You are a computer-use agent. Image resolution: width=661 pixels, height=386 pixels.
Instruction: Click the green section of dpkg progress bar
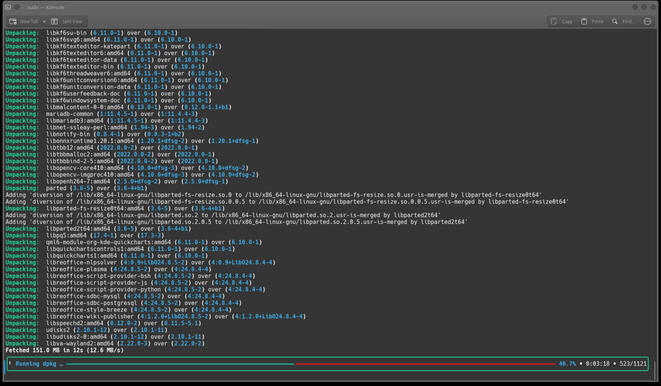[180, 364]
